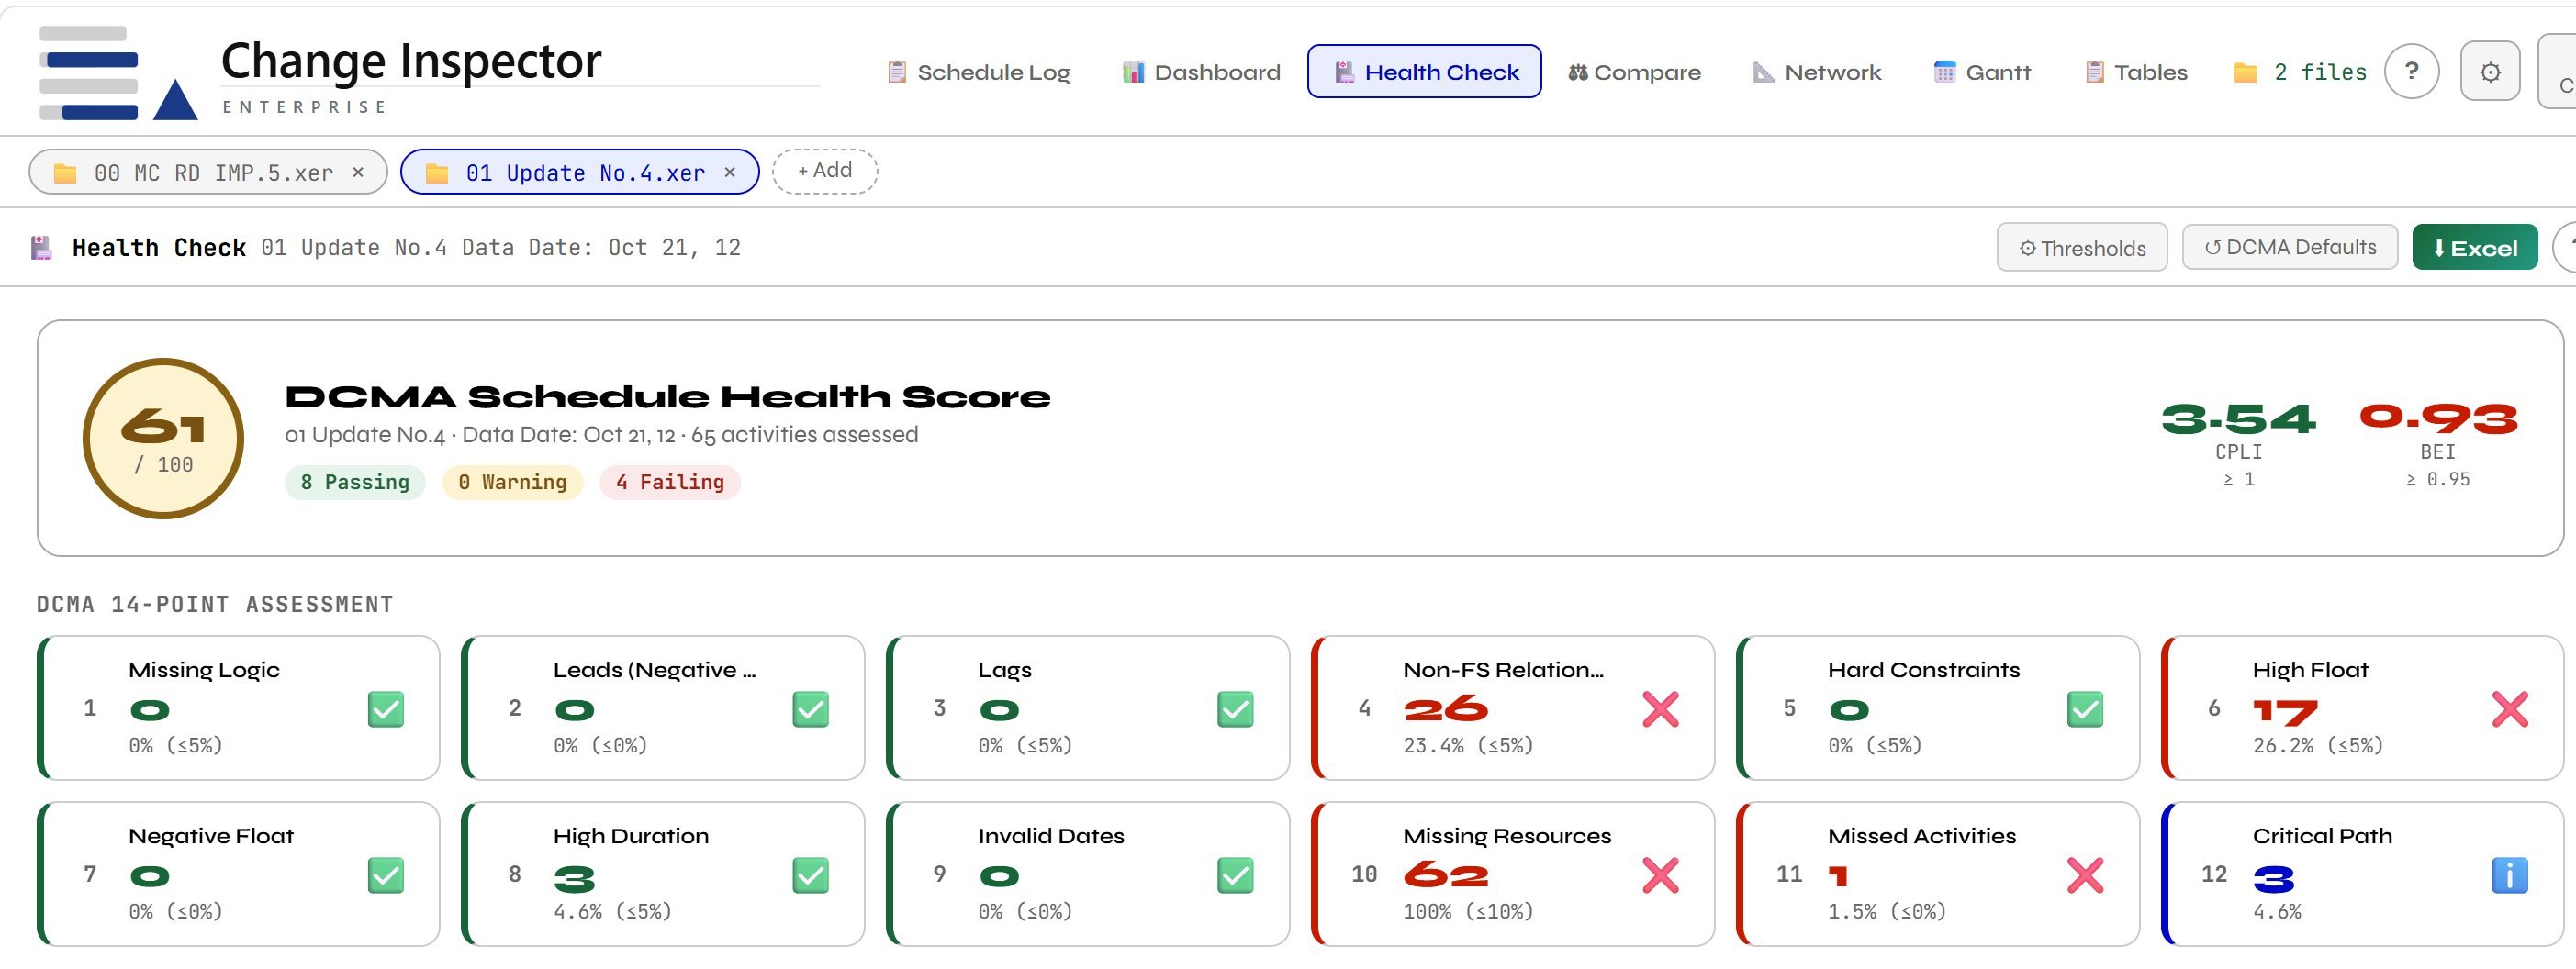
Task: Switch to the Tables tab
Action: pos(2136,72)
